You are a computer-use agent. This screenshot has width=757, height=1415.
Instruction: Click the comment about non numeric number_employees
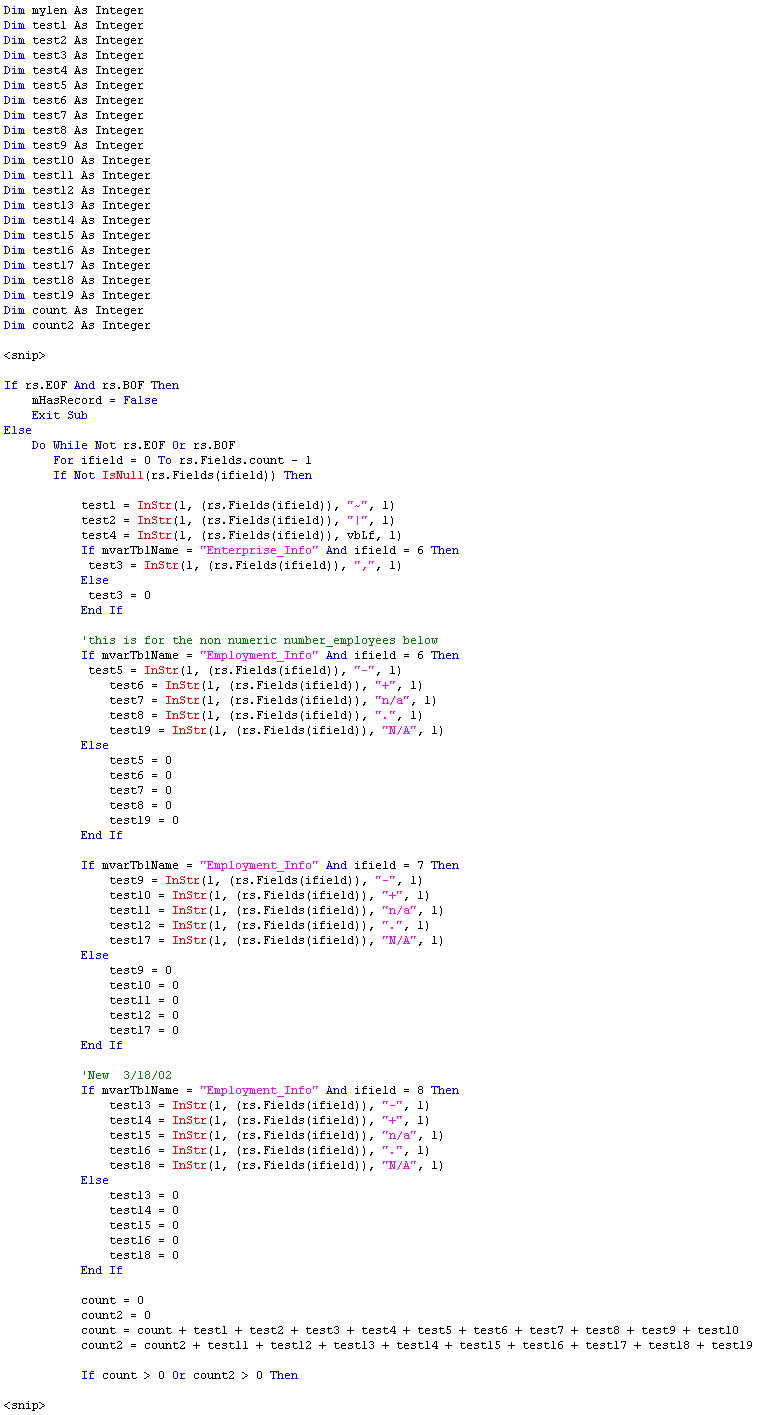[x=259, y=640]
